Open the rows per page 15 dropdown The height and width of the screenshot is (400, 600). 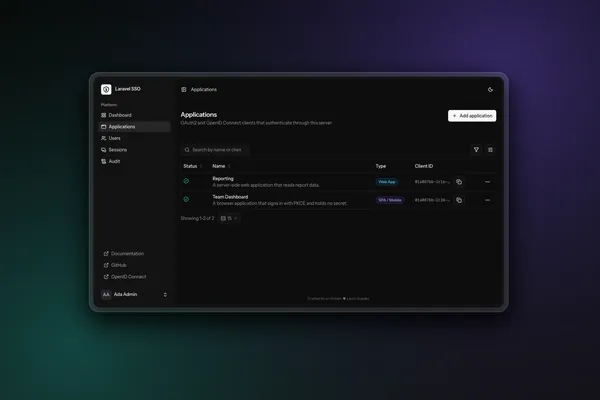click(x=229, y=218)
